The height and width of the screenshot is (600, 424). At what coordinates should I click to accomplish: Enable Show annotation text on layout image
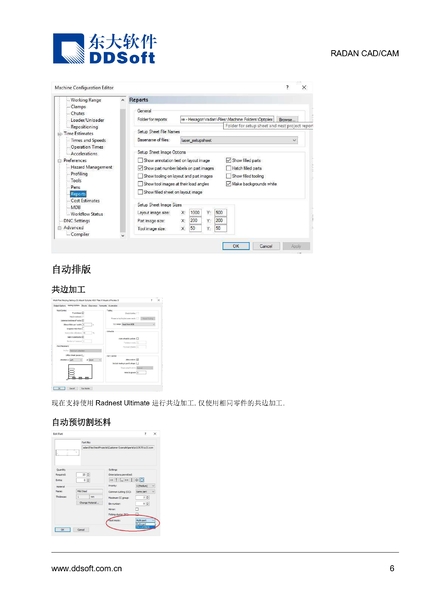pyautogui.click(x=140, y=160)
